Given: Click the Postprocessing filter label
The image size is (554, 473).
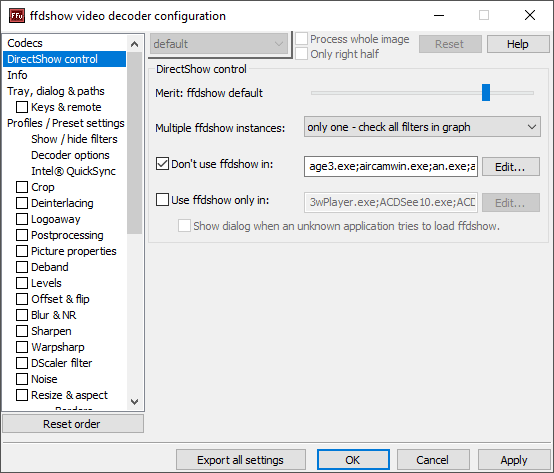Looking at the screenshot, I should pos(67,235).
